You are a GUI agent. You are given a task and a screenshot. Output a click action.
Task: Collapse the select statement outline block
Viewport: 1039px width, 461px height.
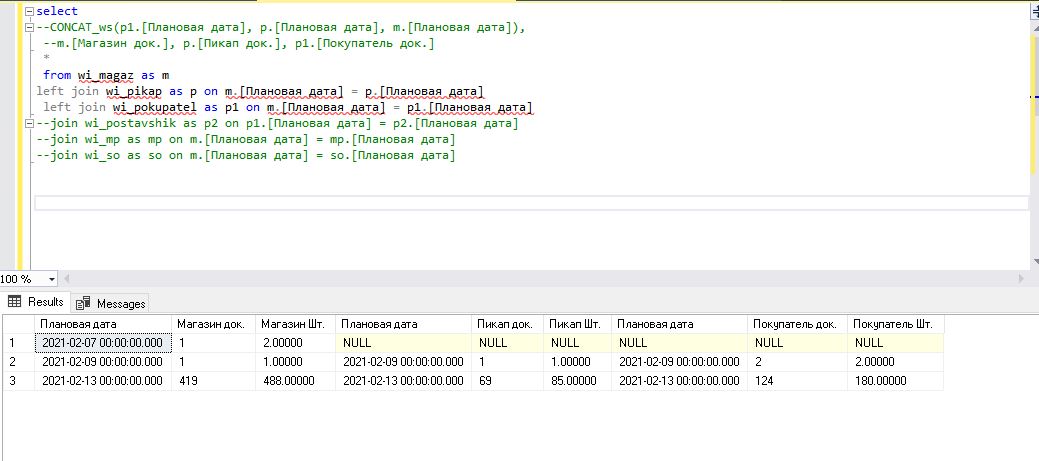[28, 11]
